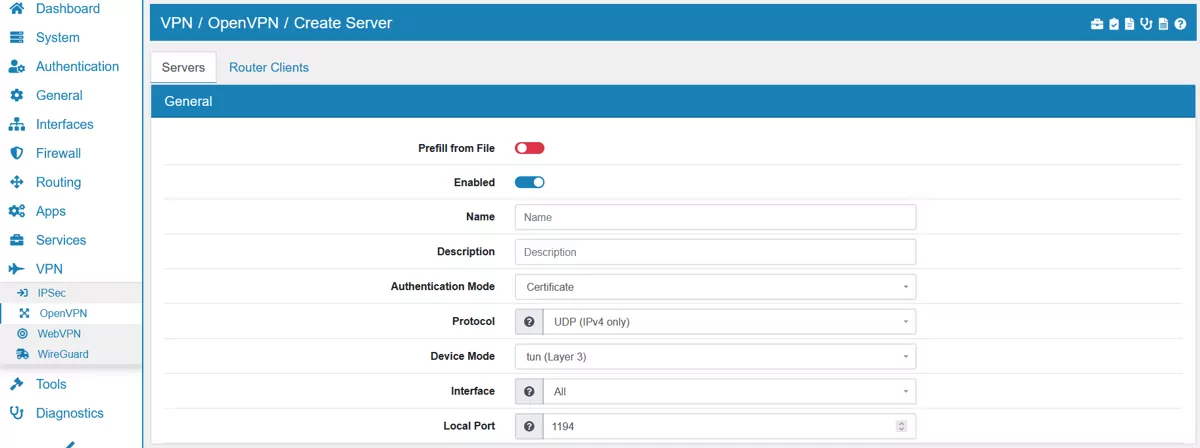Switch to the Servers tab
The height and width of the screenshot is (448, 1200).
click(x=183, y=67)
